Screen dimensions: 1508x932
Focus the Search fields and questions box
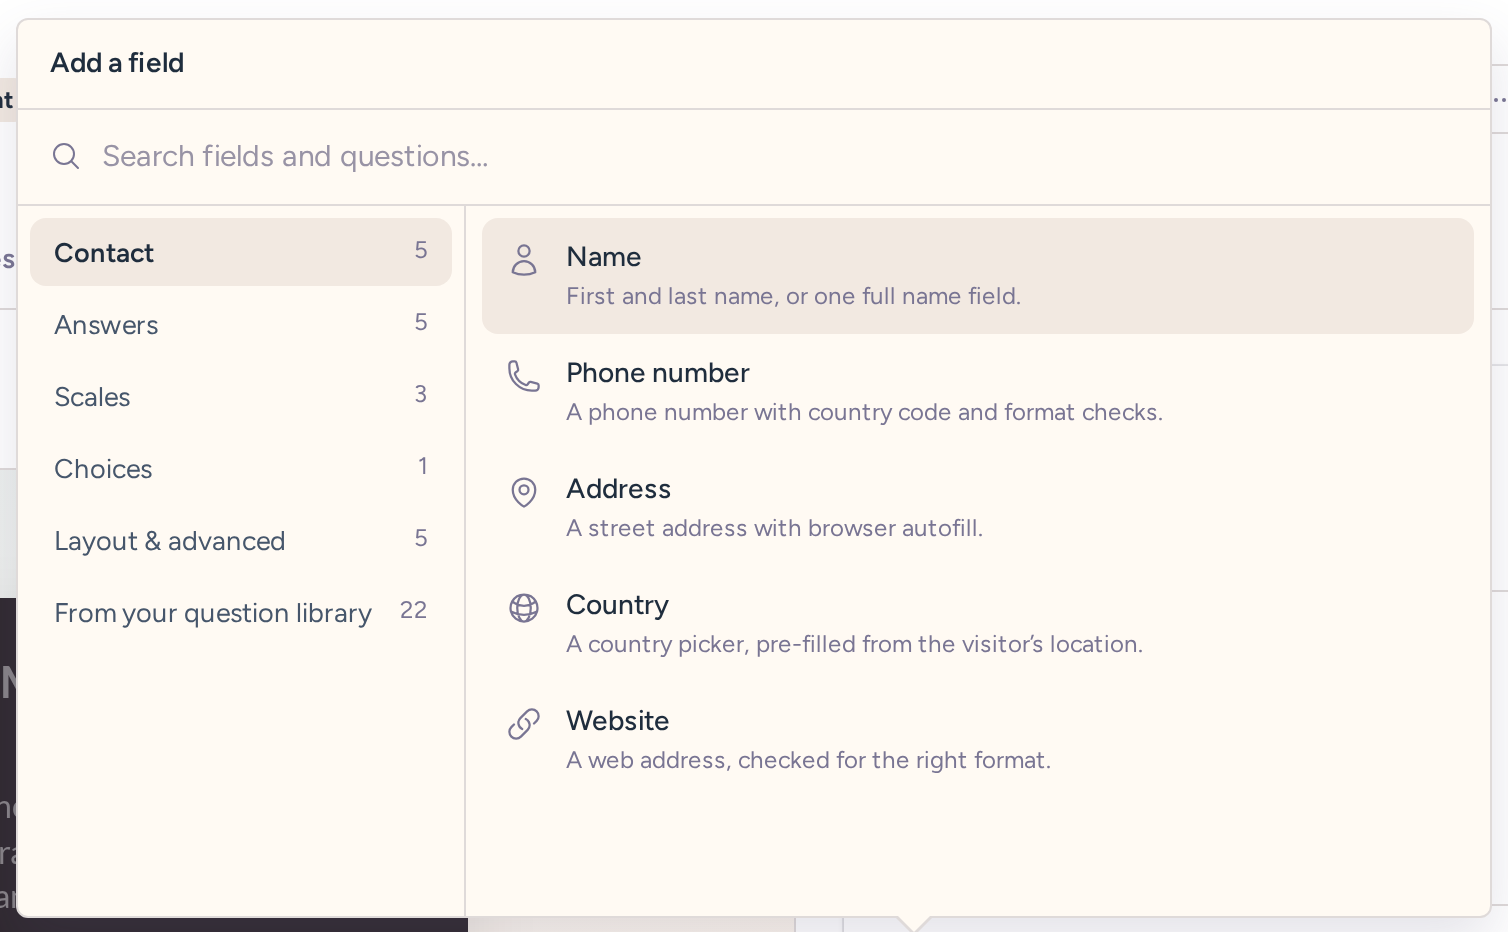[754, 157]
